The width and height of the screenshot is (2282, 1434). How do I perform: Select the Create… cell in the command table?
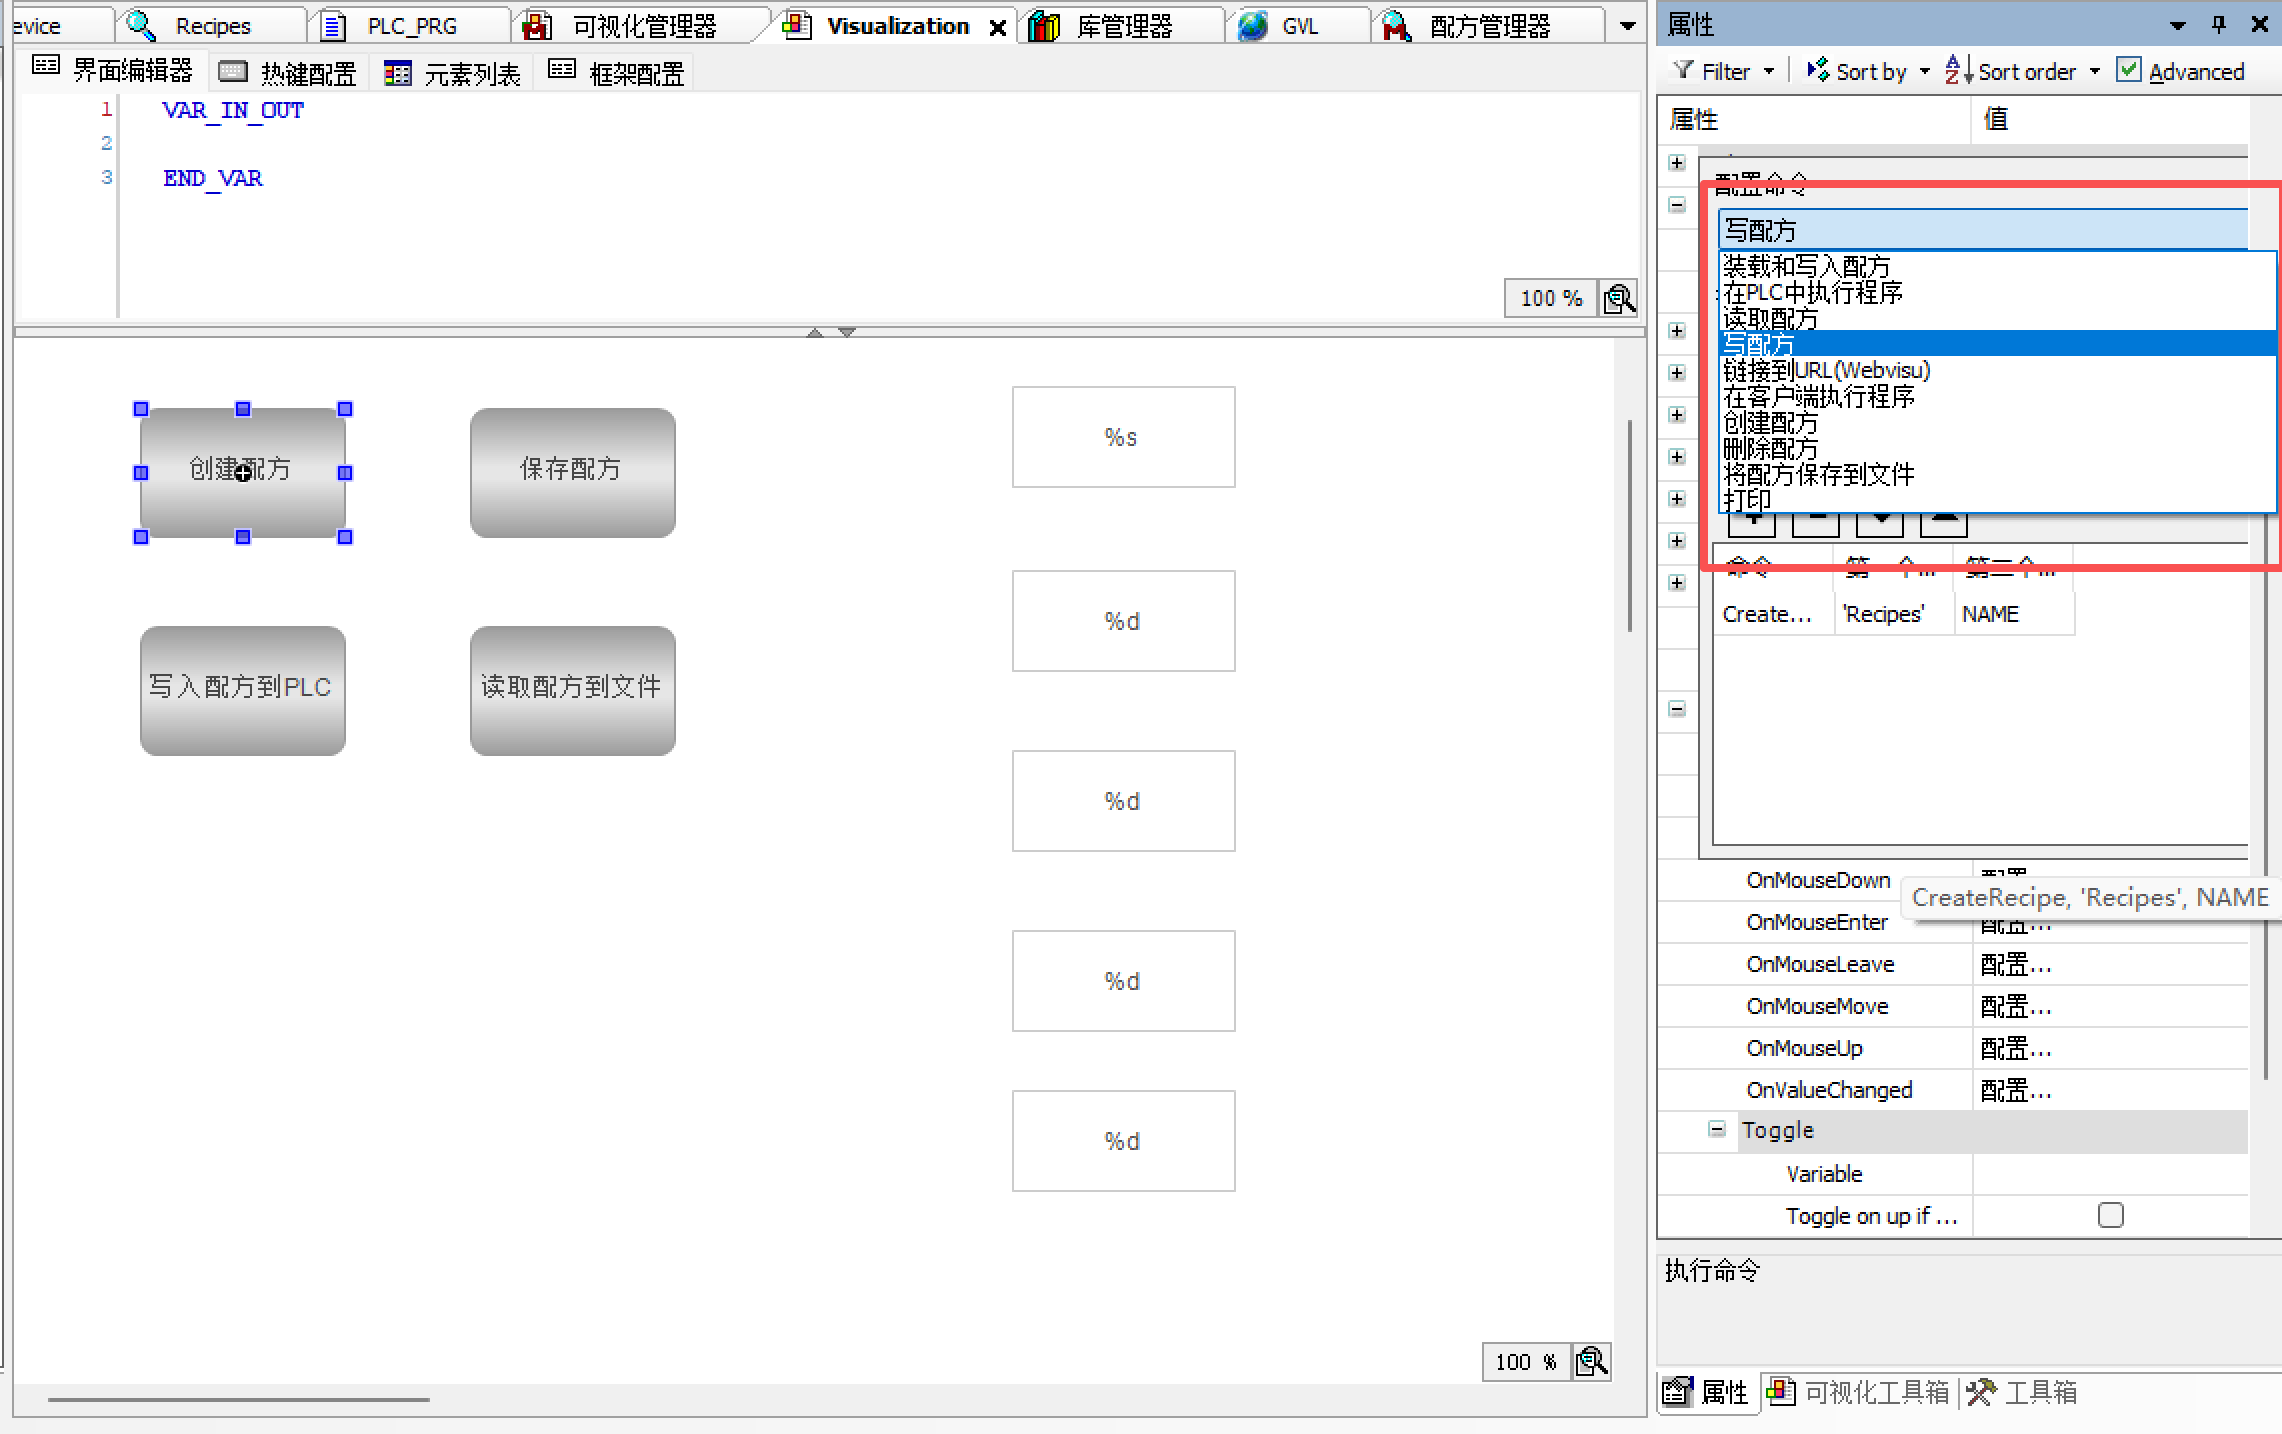click(1773, 614)
